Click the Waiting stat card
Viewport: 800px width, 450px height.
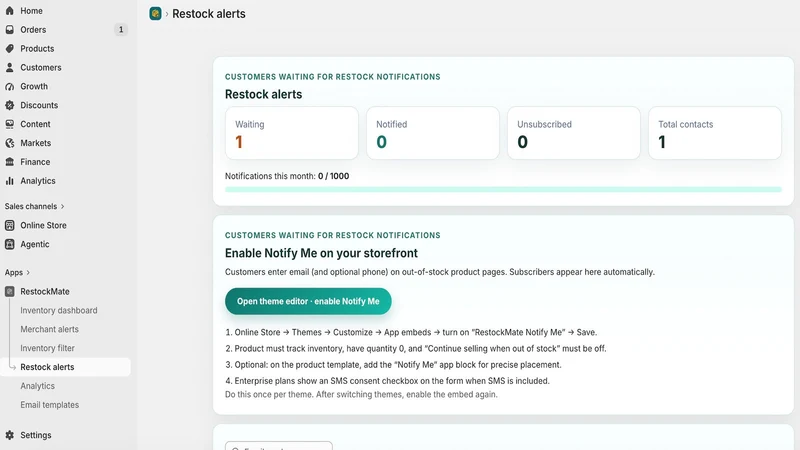tap(292, 133)
